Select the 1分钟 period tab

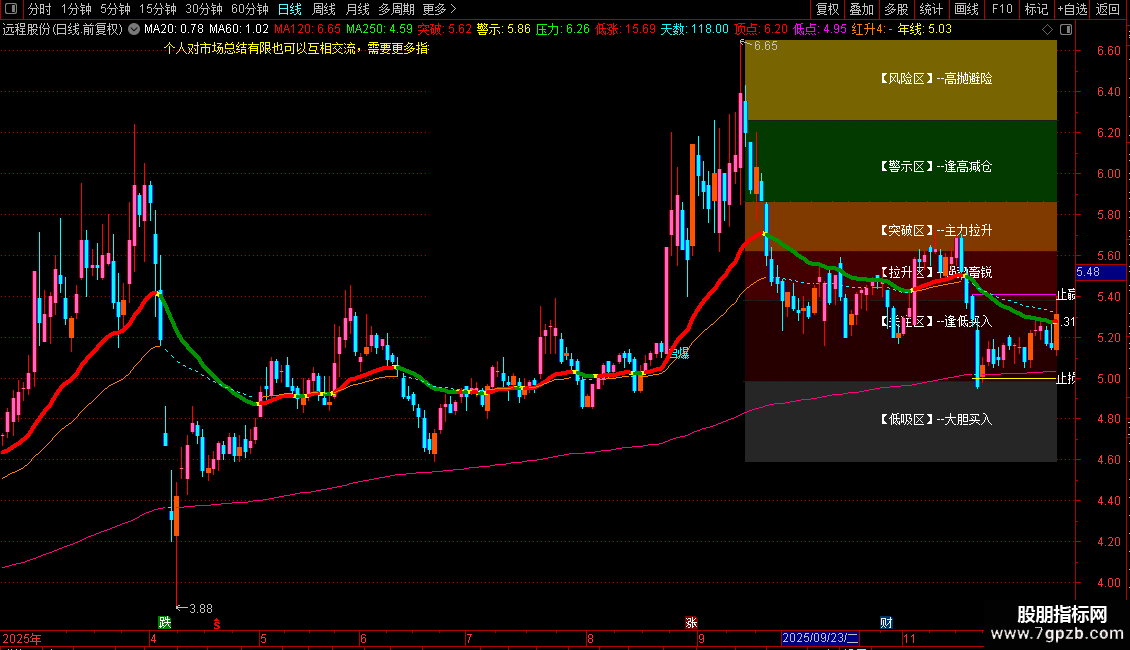coord(76,9)
